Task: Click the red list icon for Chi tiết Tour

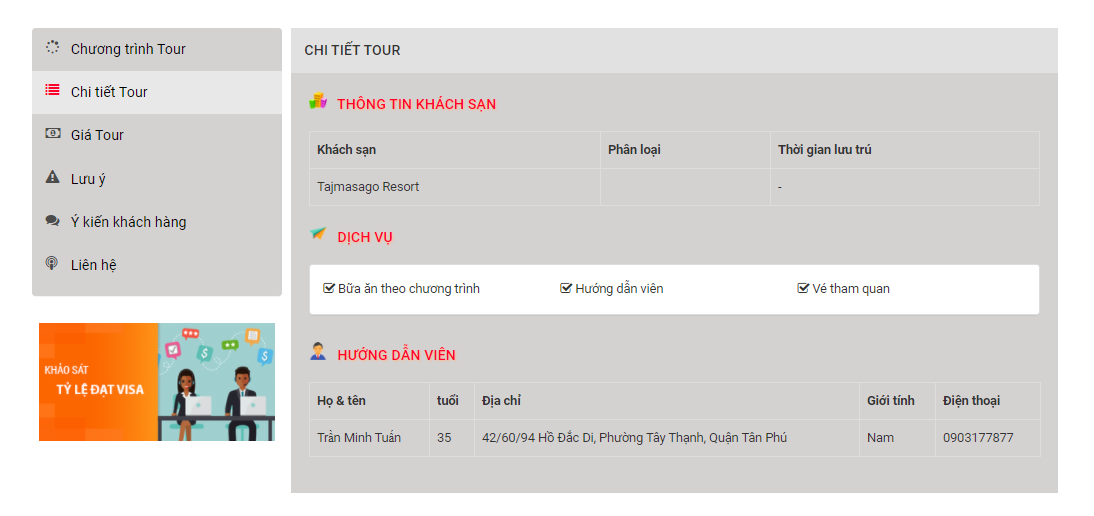Action: point(52,90)
